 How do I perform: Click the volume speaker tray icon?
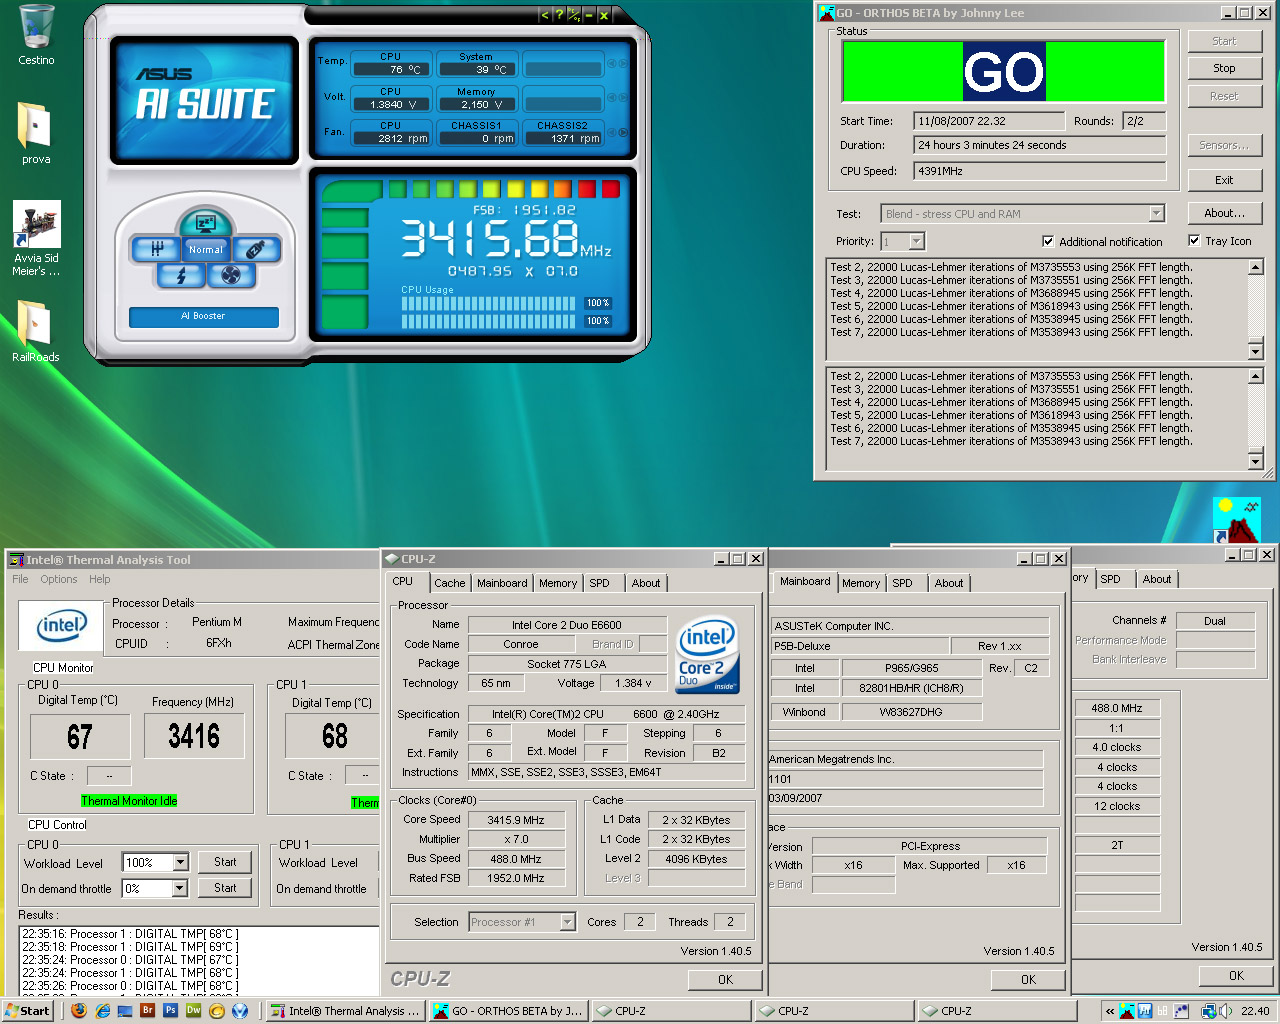[1225, 1011]
